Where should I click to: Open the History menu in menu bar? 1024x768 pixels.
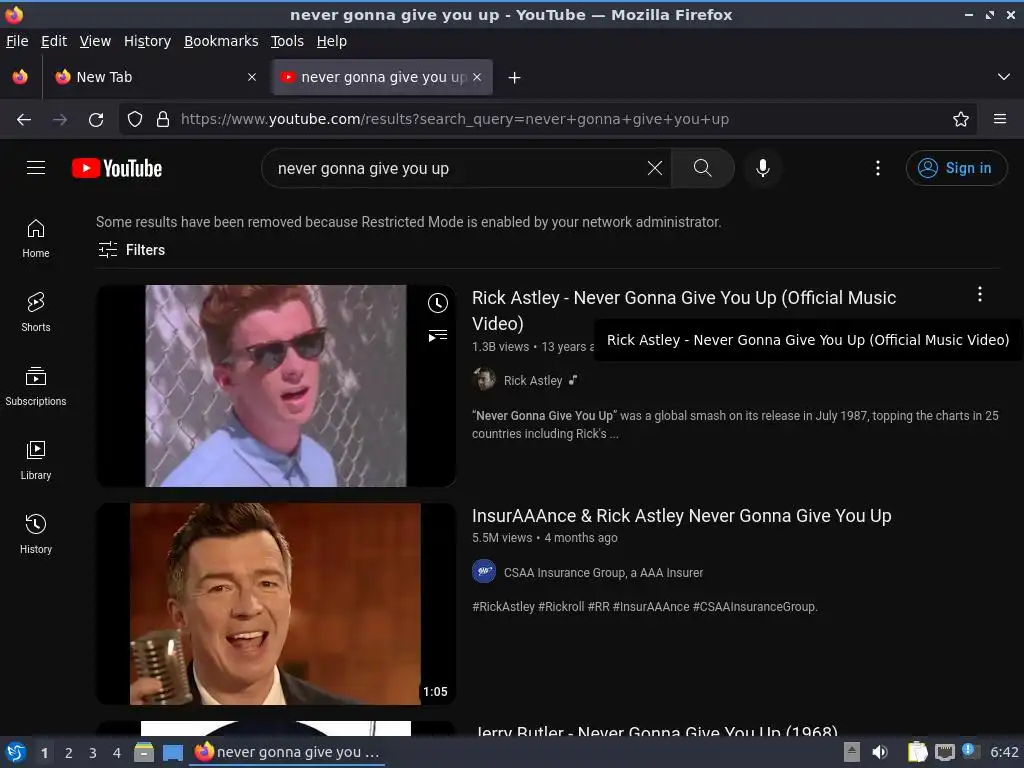click(x=148, y=41)
